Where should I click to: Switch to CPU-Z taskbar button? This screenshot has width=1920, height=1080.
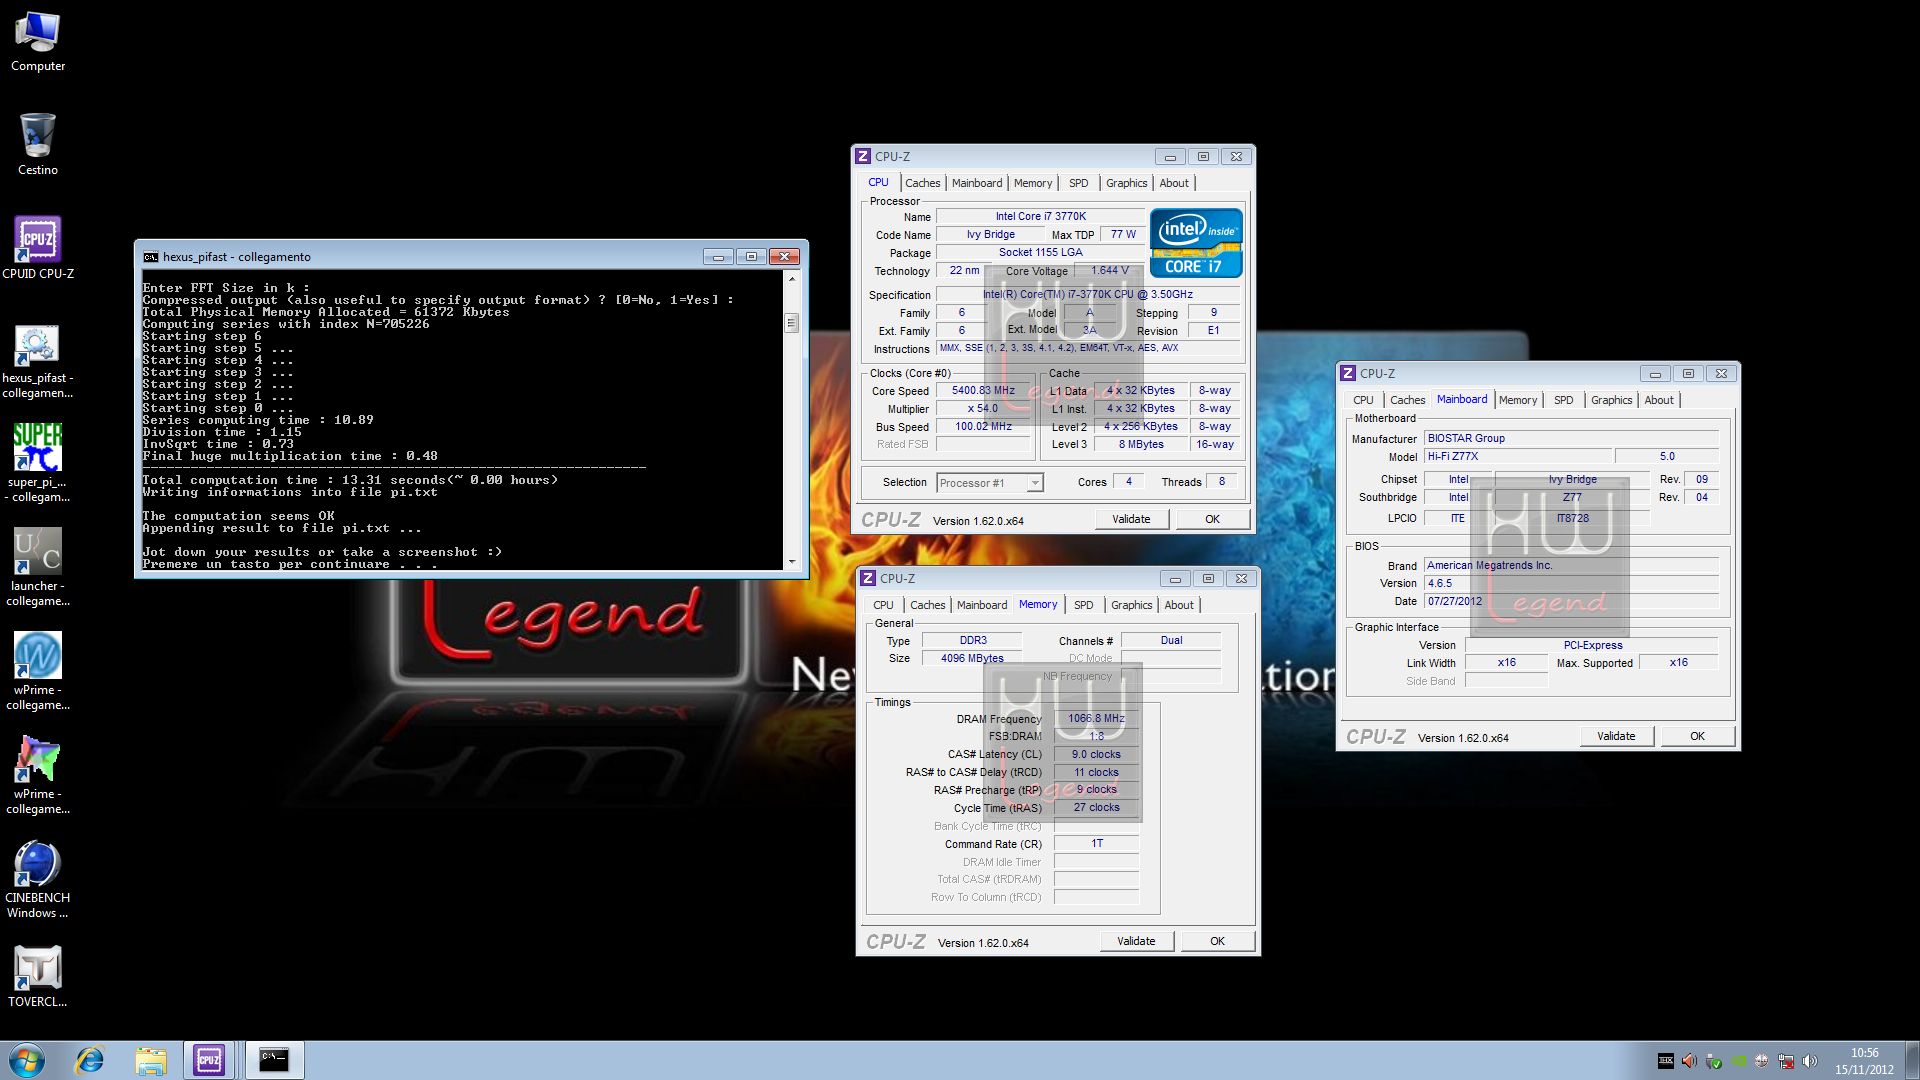tap(209, 1060)
